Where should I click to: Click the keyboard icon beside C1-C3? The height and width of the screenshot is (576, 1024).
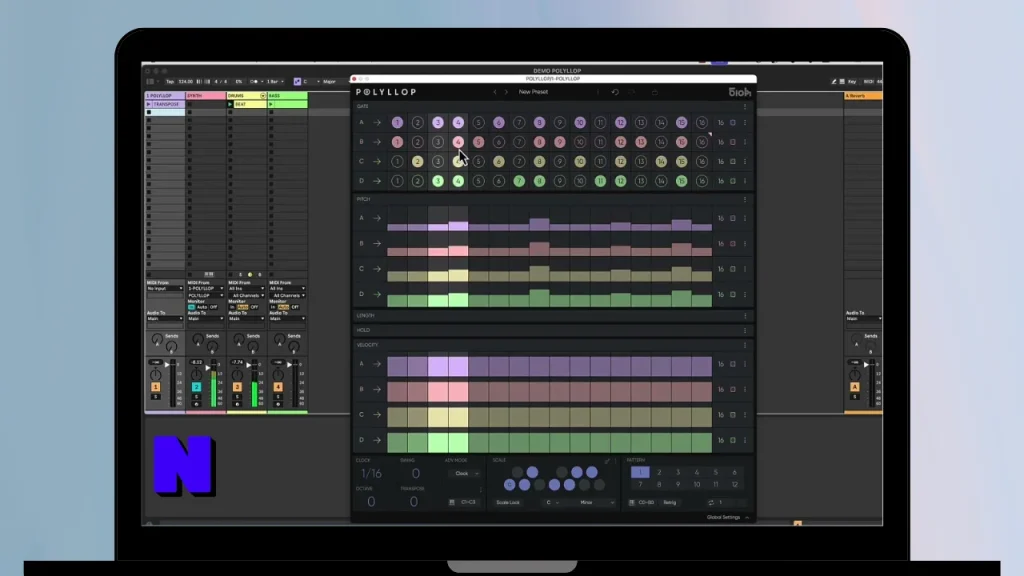pos(452,502)
